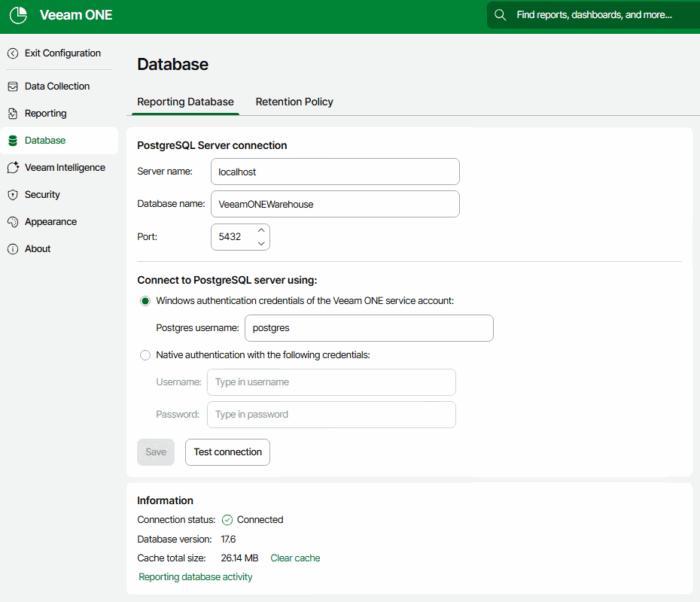
Task: Open Reporting database activity link
Action: coord(195,577)
